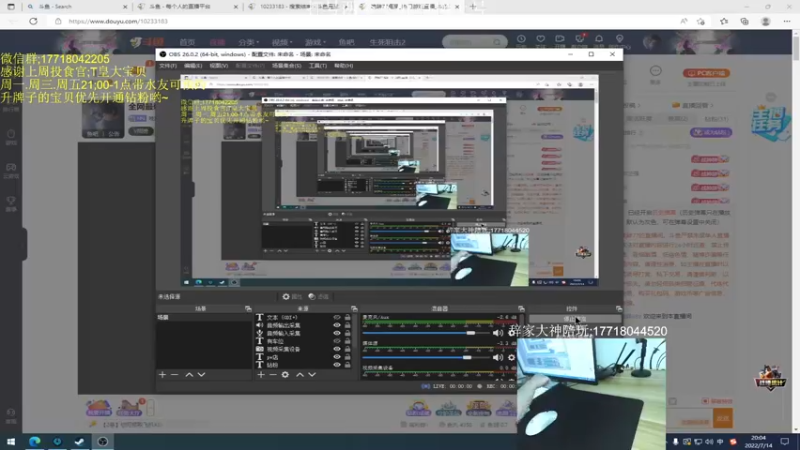Pop out the Scenes dock panel
The width and height of the screenshot is (800, 450).
[x=248, y=309]
